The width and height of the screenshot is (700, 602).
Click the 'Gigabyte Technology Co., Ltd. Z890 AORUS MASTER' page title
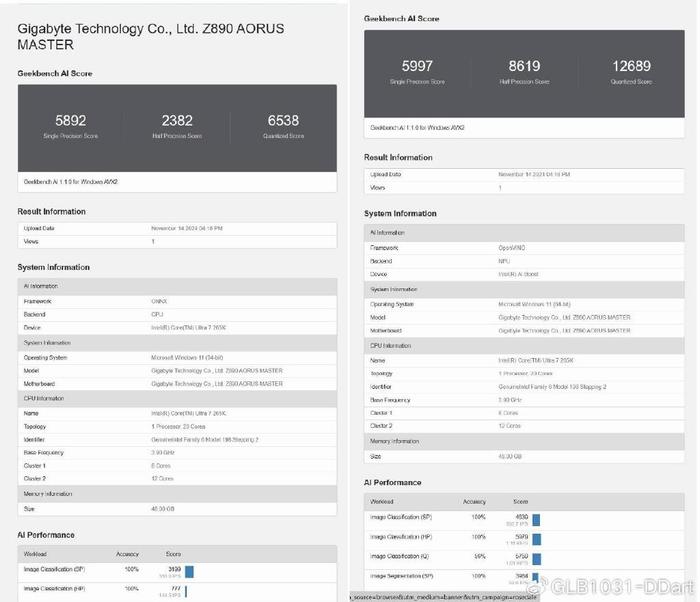tap(150, 37)
